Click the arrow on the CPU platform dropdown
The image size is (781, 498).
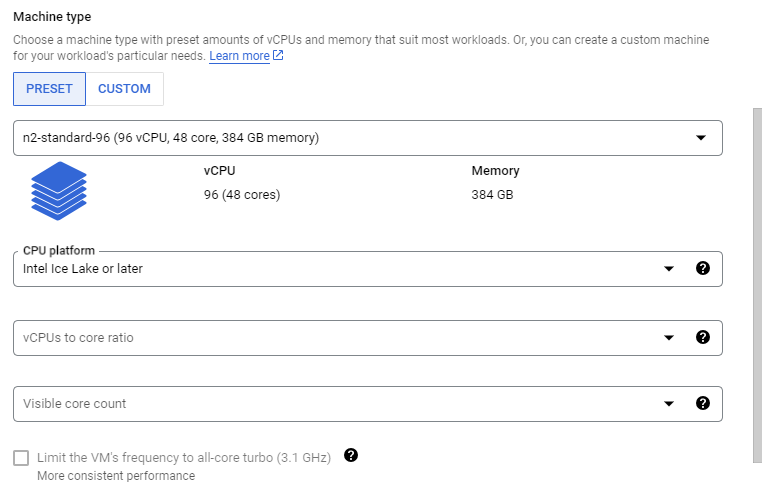[x=669, y=269]
